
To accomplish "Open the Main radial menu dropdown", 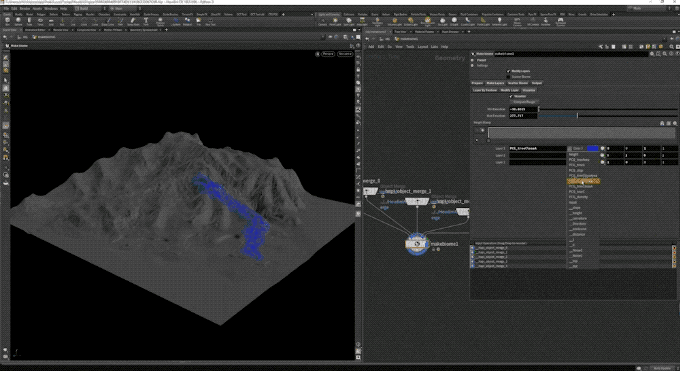I will [125, 8].
